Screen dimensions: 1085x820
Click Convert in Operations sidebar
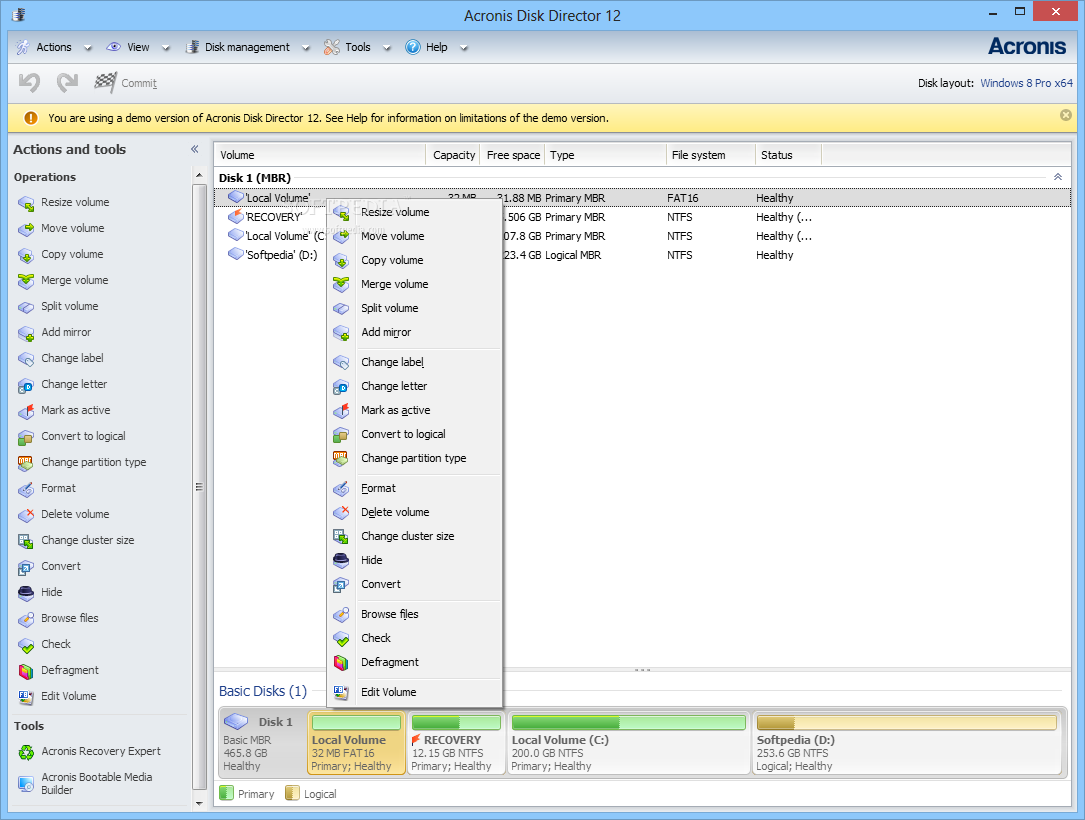61,566
